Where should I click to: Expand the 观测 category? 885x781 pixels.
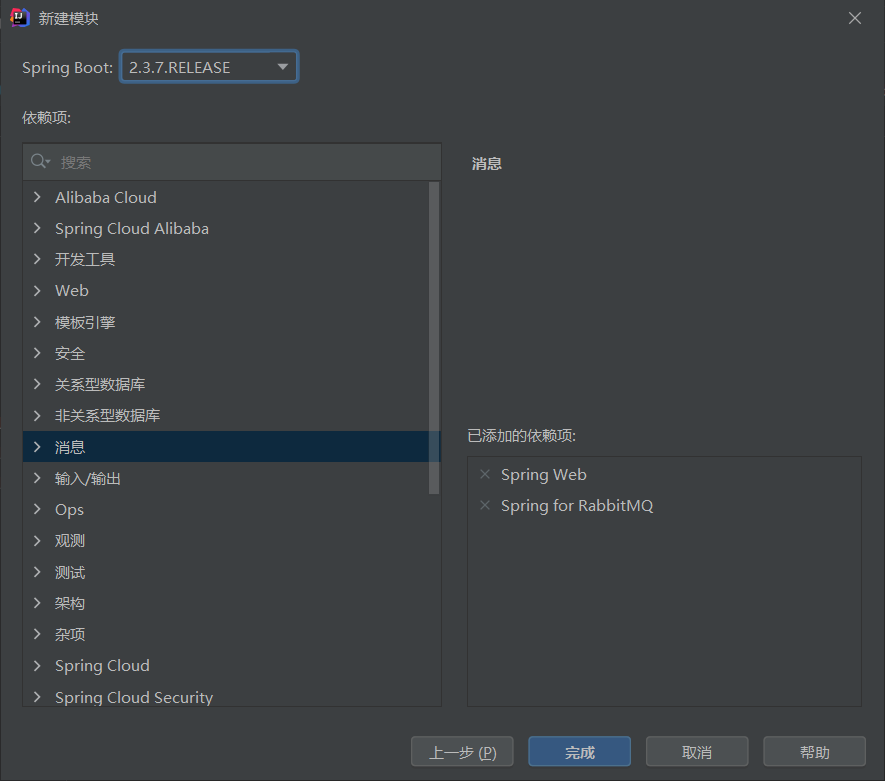(x=37, y=541)
